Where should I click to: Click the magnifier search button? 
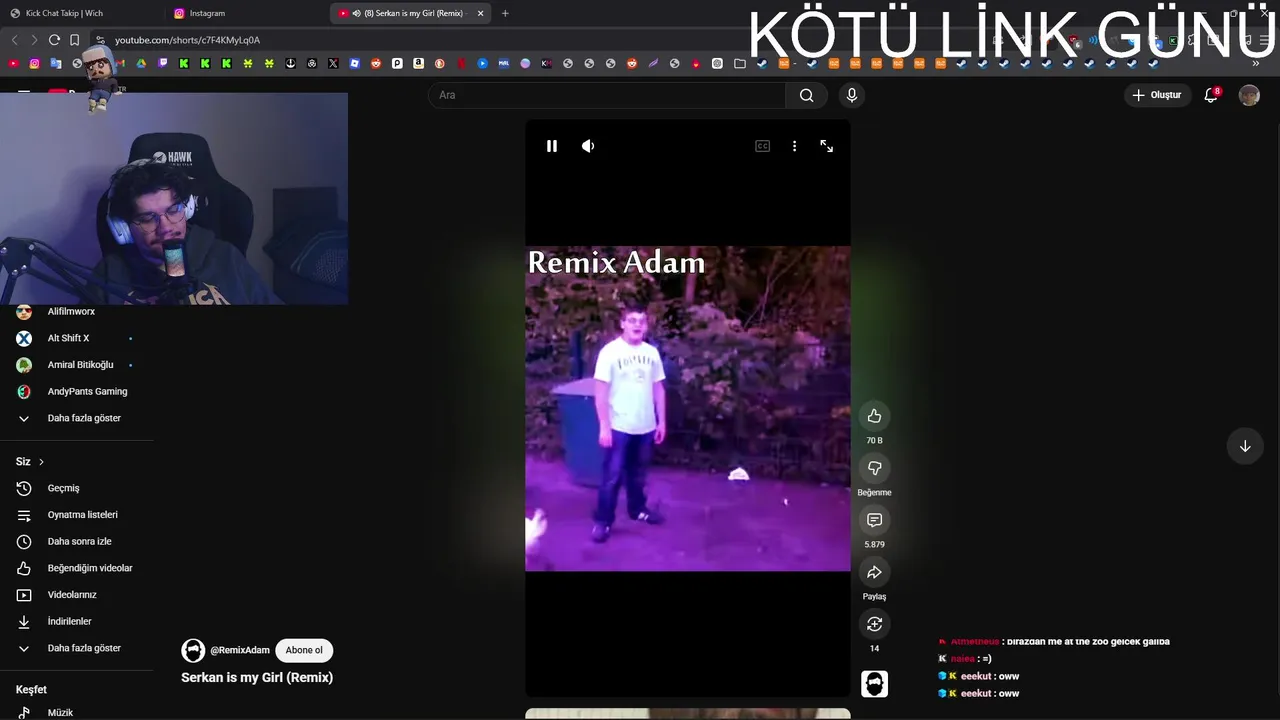pyautogui.click(x=807, y=95)
